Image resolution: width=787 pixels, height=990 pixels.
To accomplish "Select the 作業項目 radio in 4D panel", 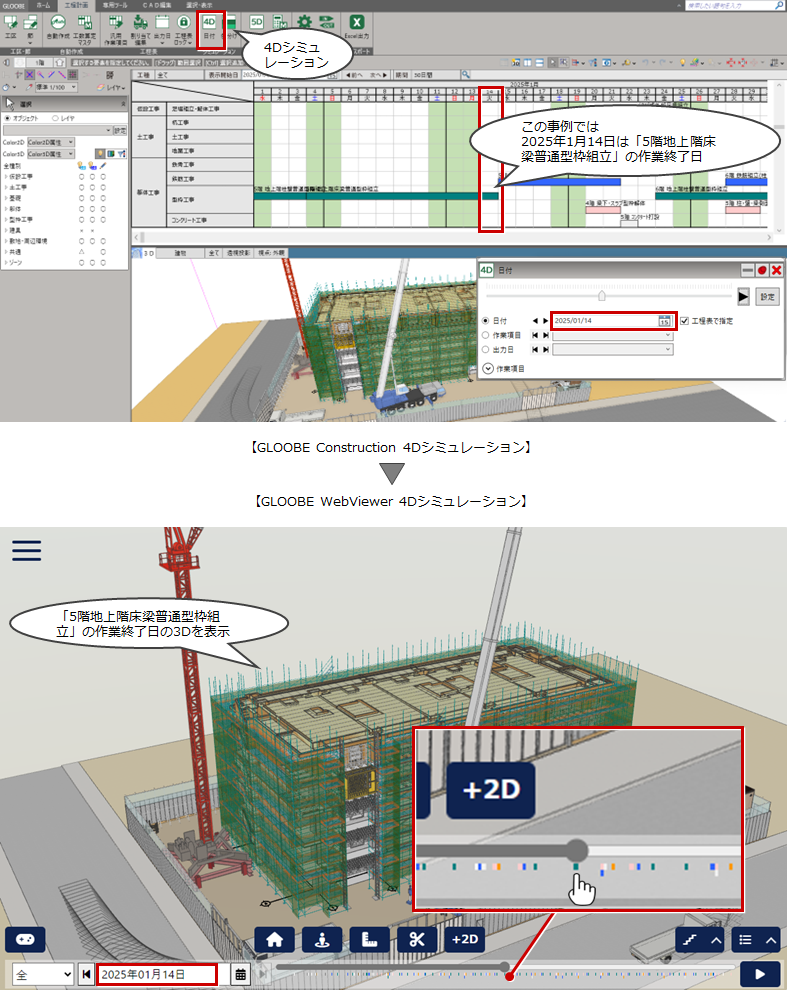I will [x=486, y=335].
